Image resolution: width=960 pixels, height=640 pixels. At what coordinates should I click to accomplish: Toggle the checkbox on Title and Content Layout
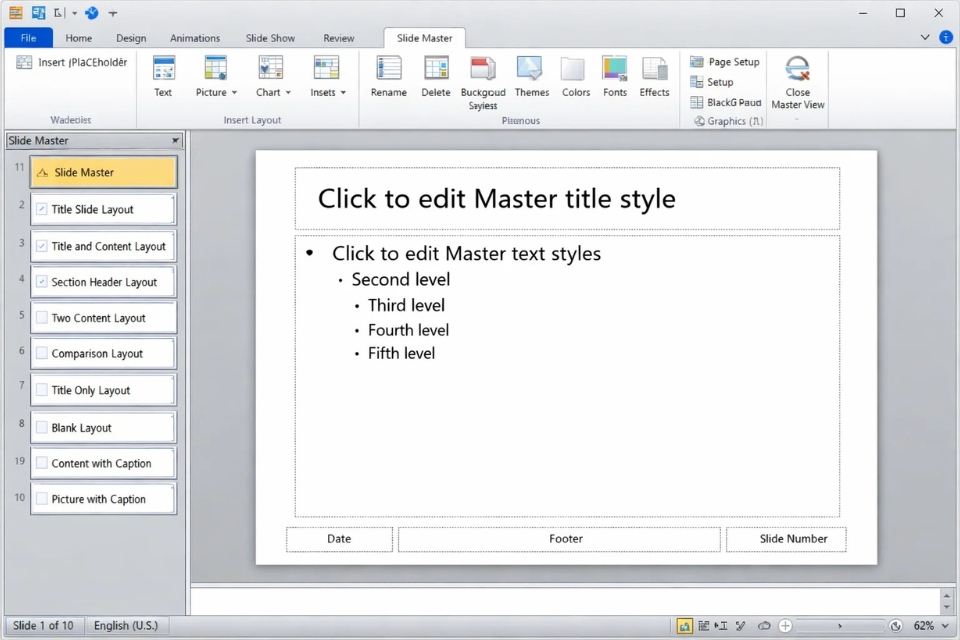click(40, 245)
